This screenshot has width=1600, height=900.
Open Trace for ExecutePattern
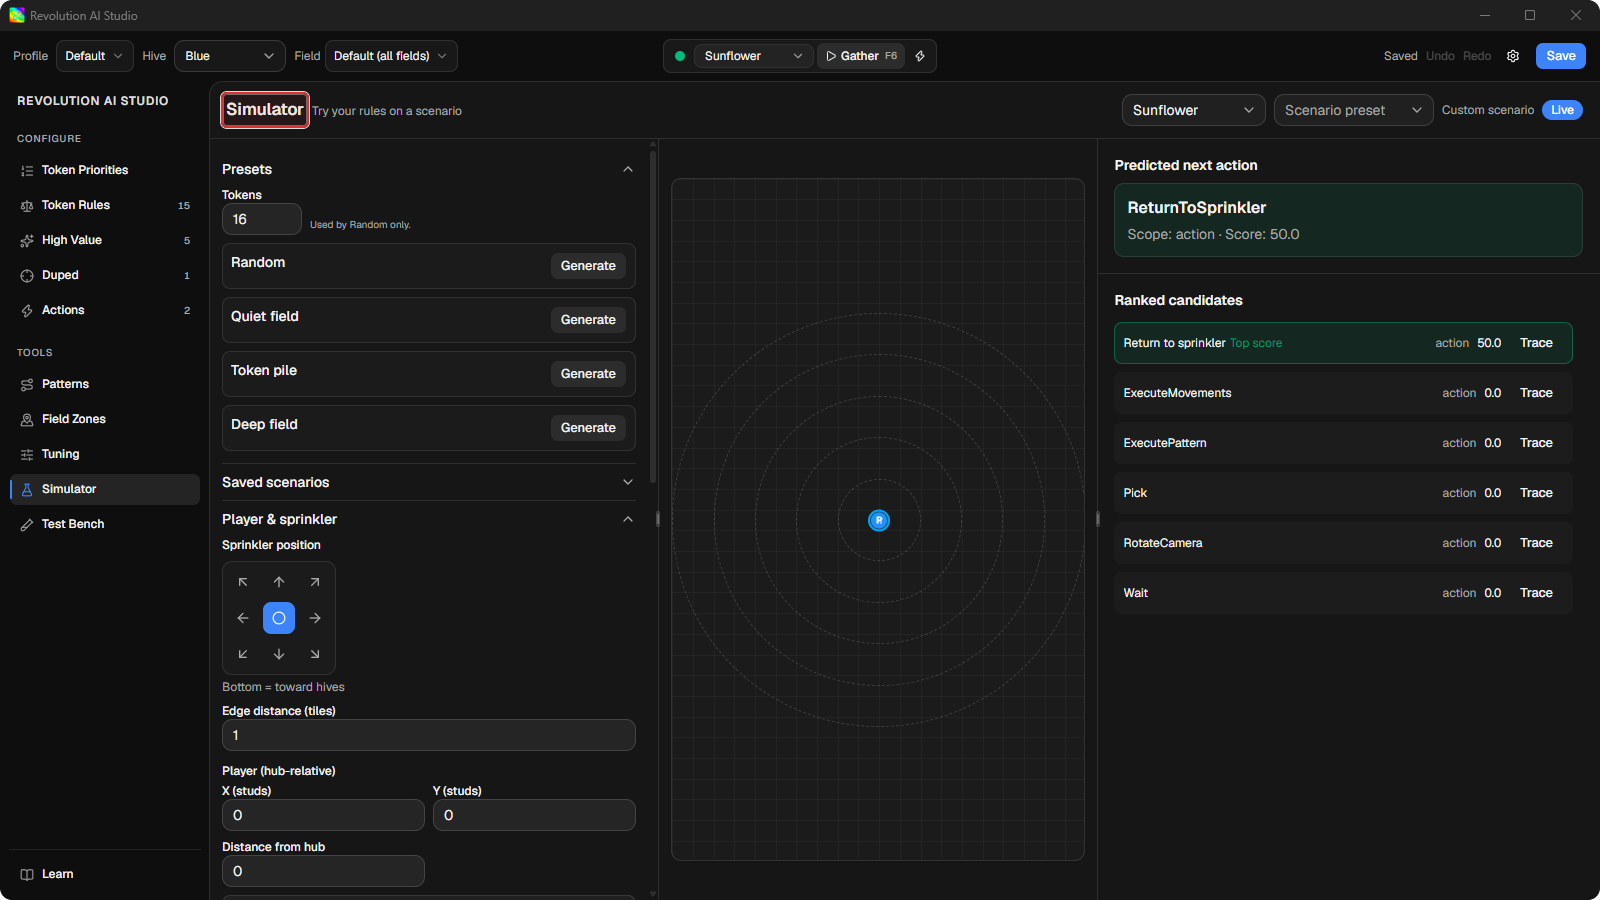[x=1536, y=443]
